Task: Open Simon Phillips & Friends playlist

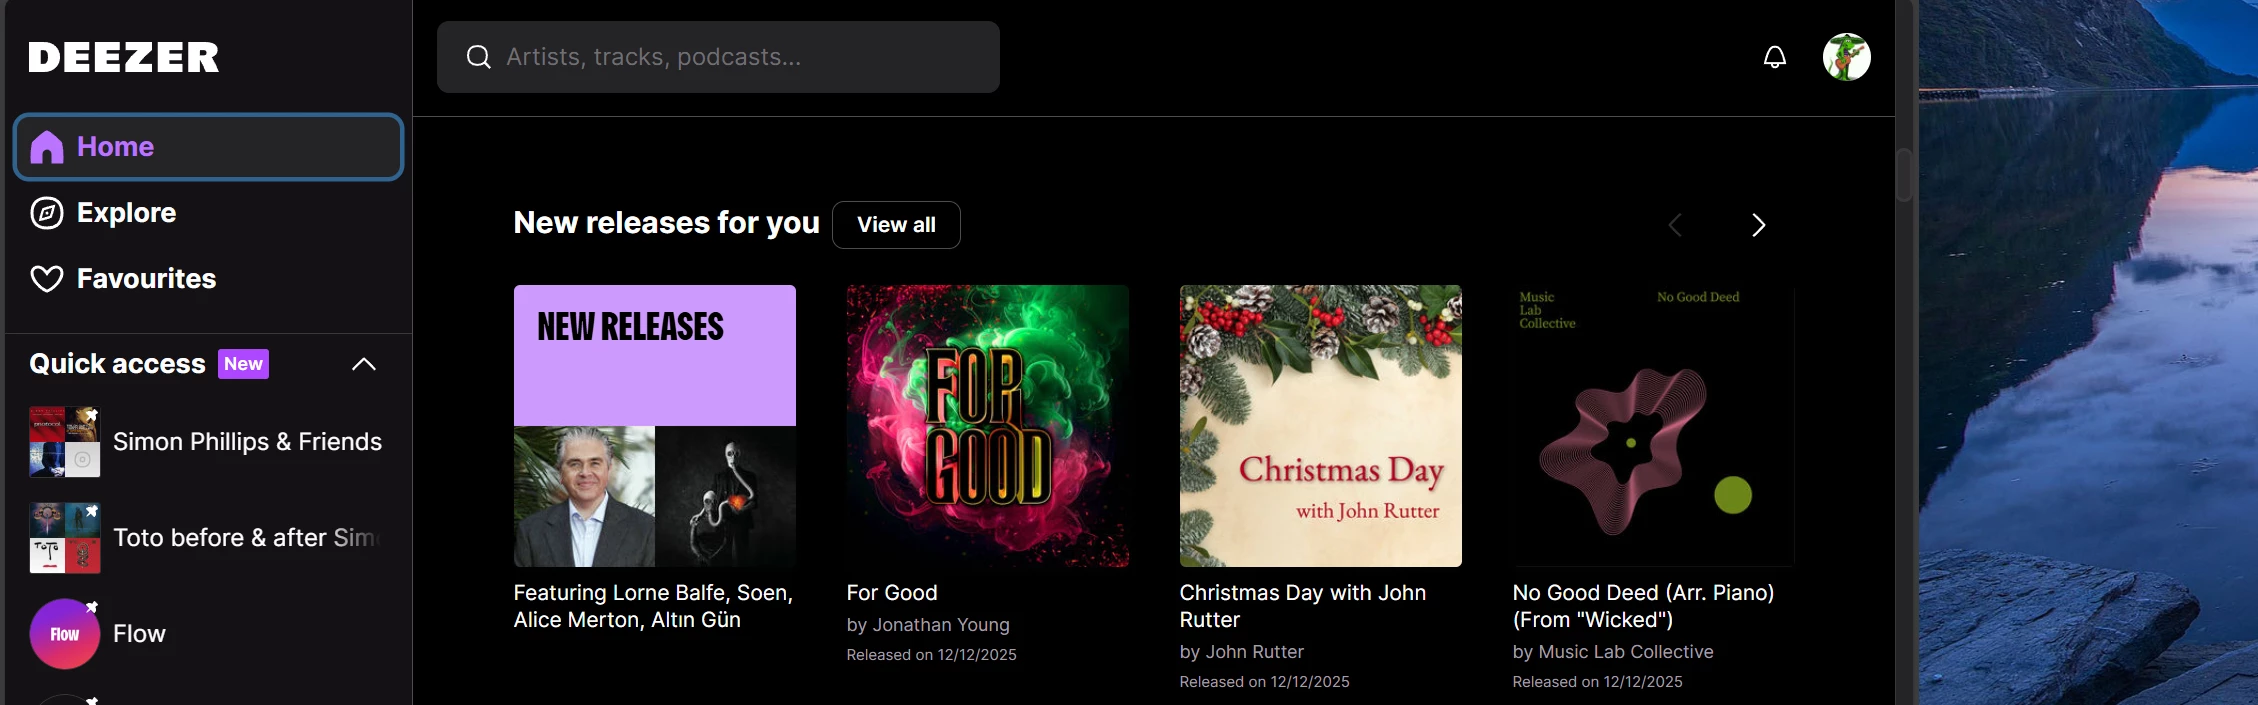Action: [247, 442]
